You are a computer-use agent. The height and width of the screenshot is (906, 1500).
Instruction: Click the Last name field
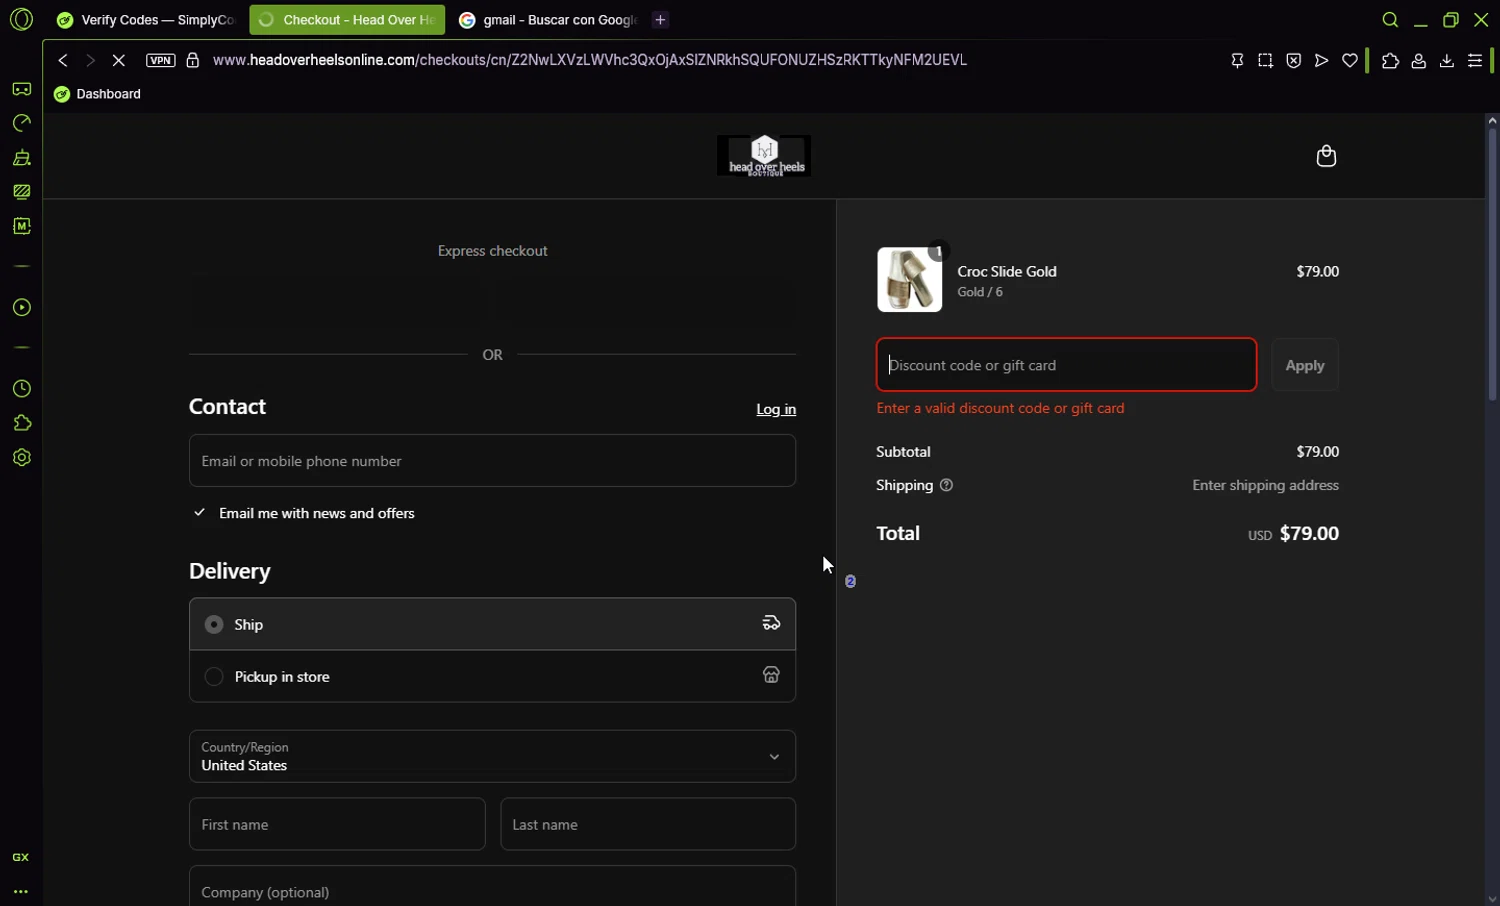[648, 825]
